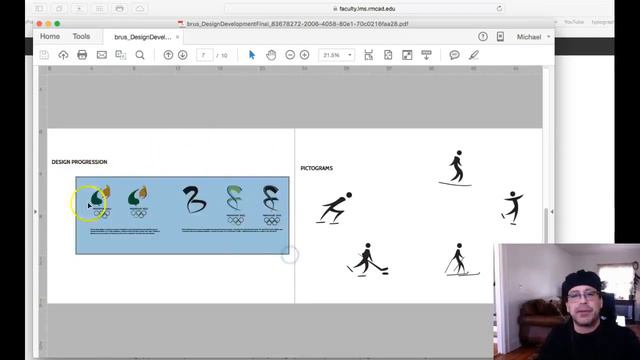Open the Michael account dropdown
This screenshot has height=360, width=640.
pyautogui.click(x=533, y=37)
